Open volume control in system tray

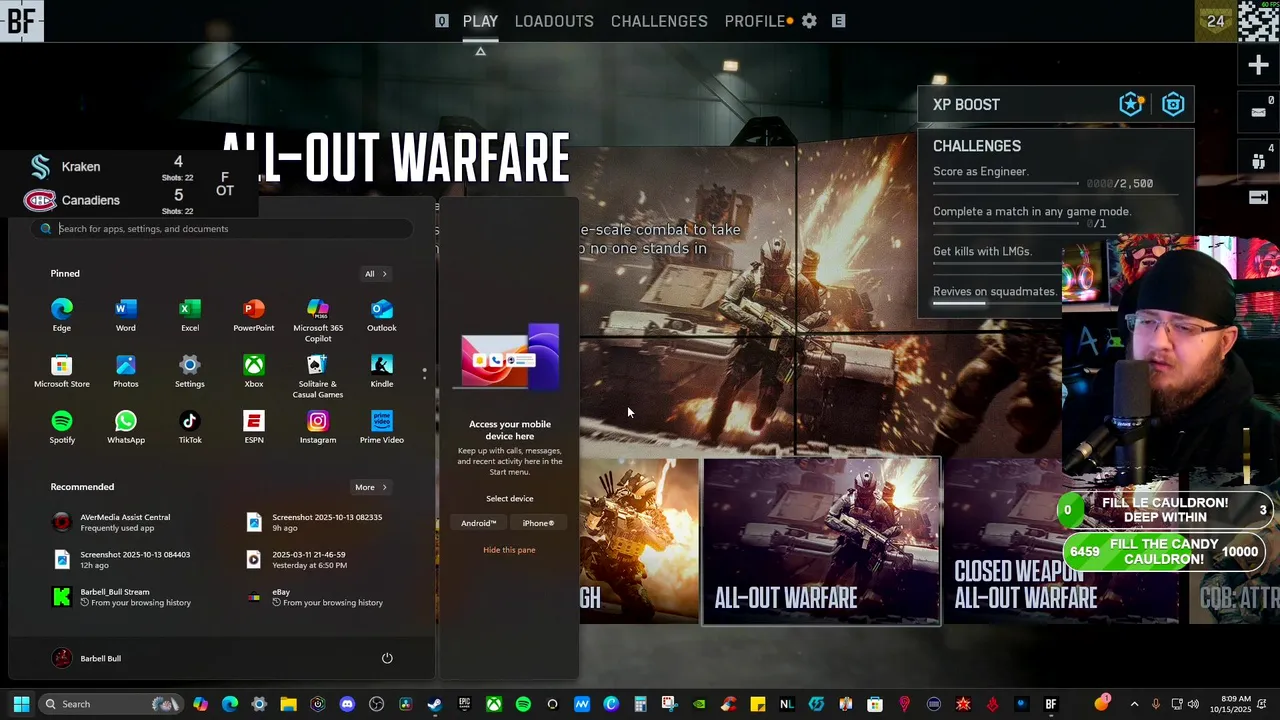1192,704
